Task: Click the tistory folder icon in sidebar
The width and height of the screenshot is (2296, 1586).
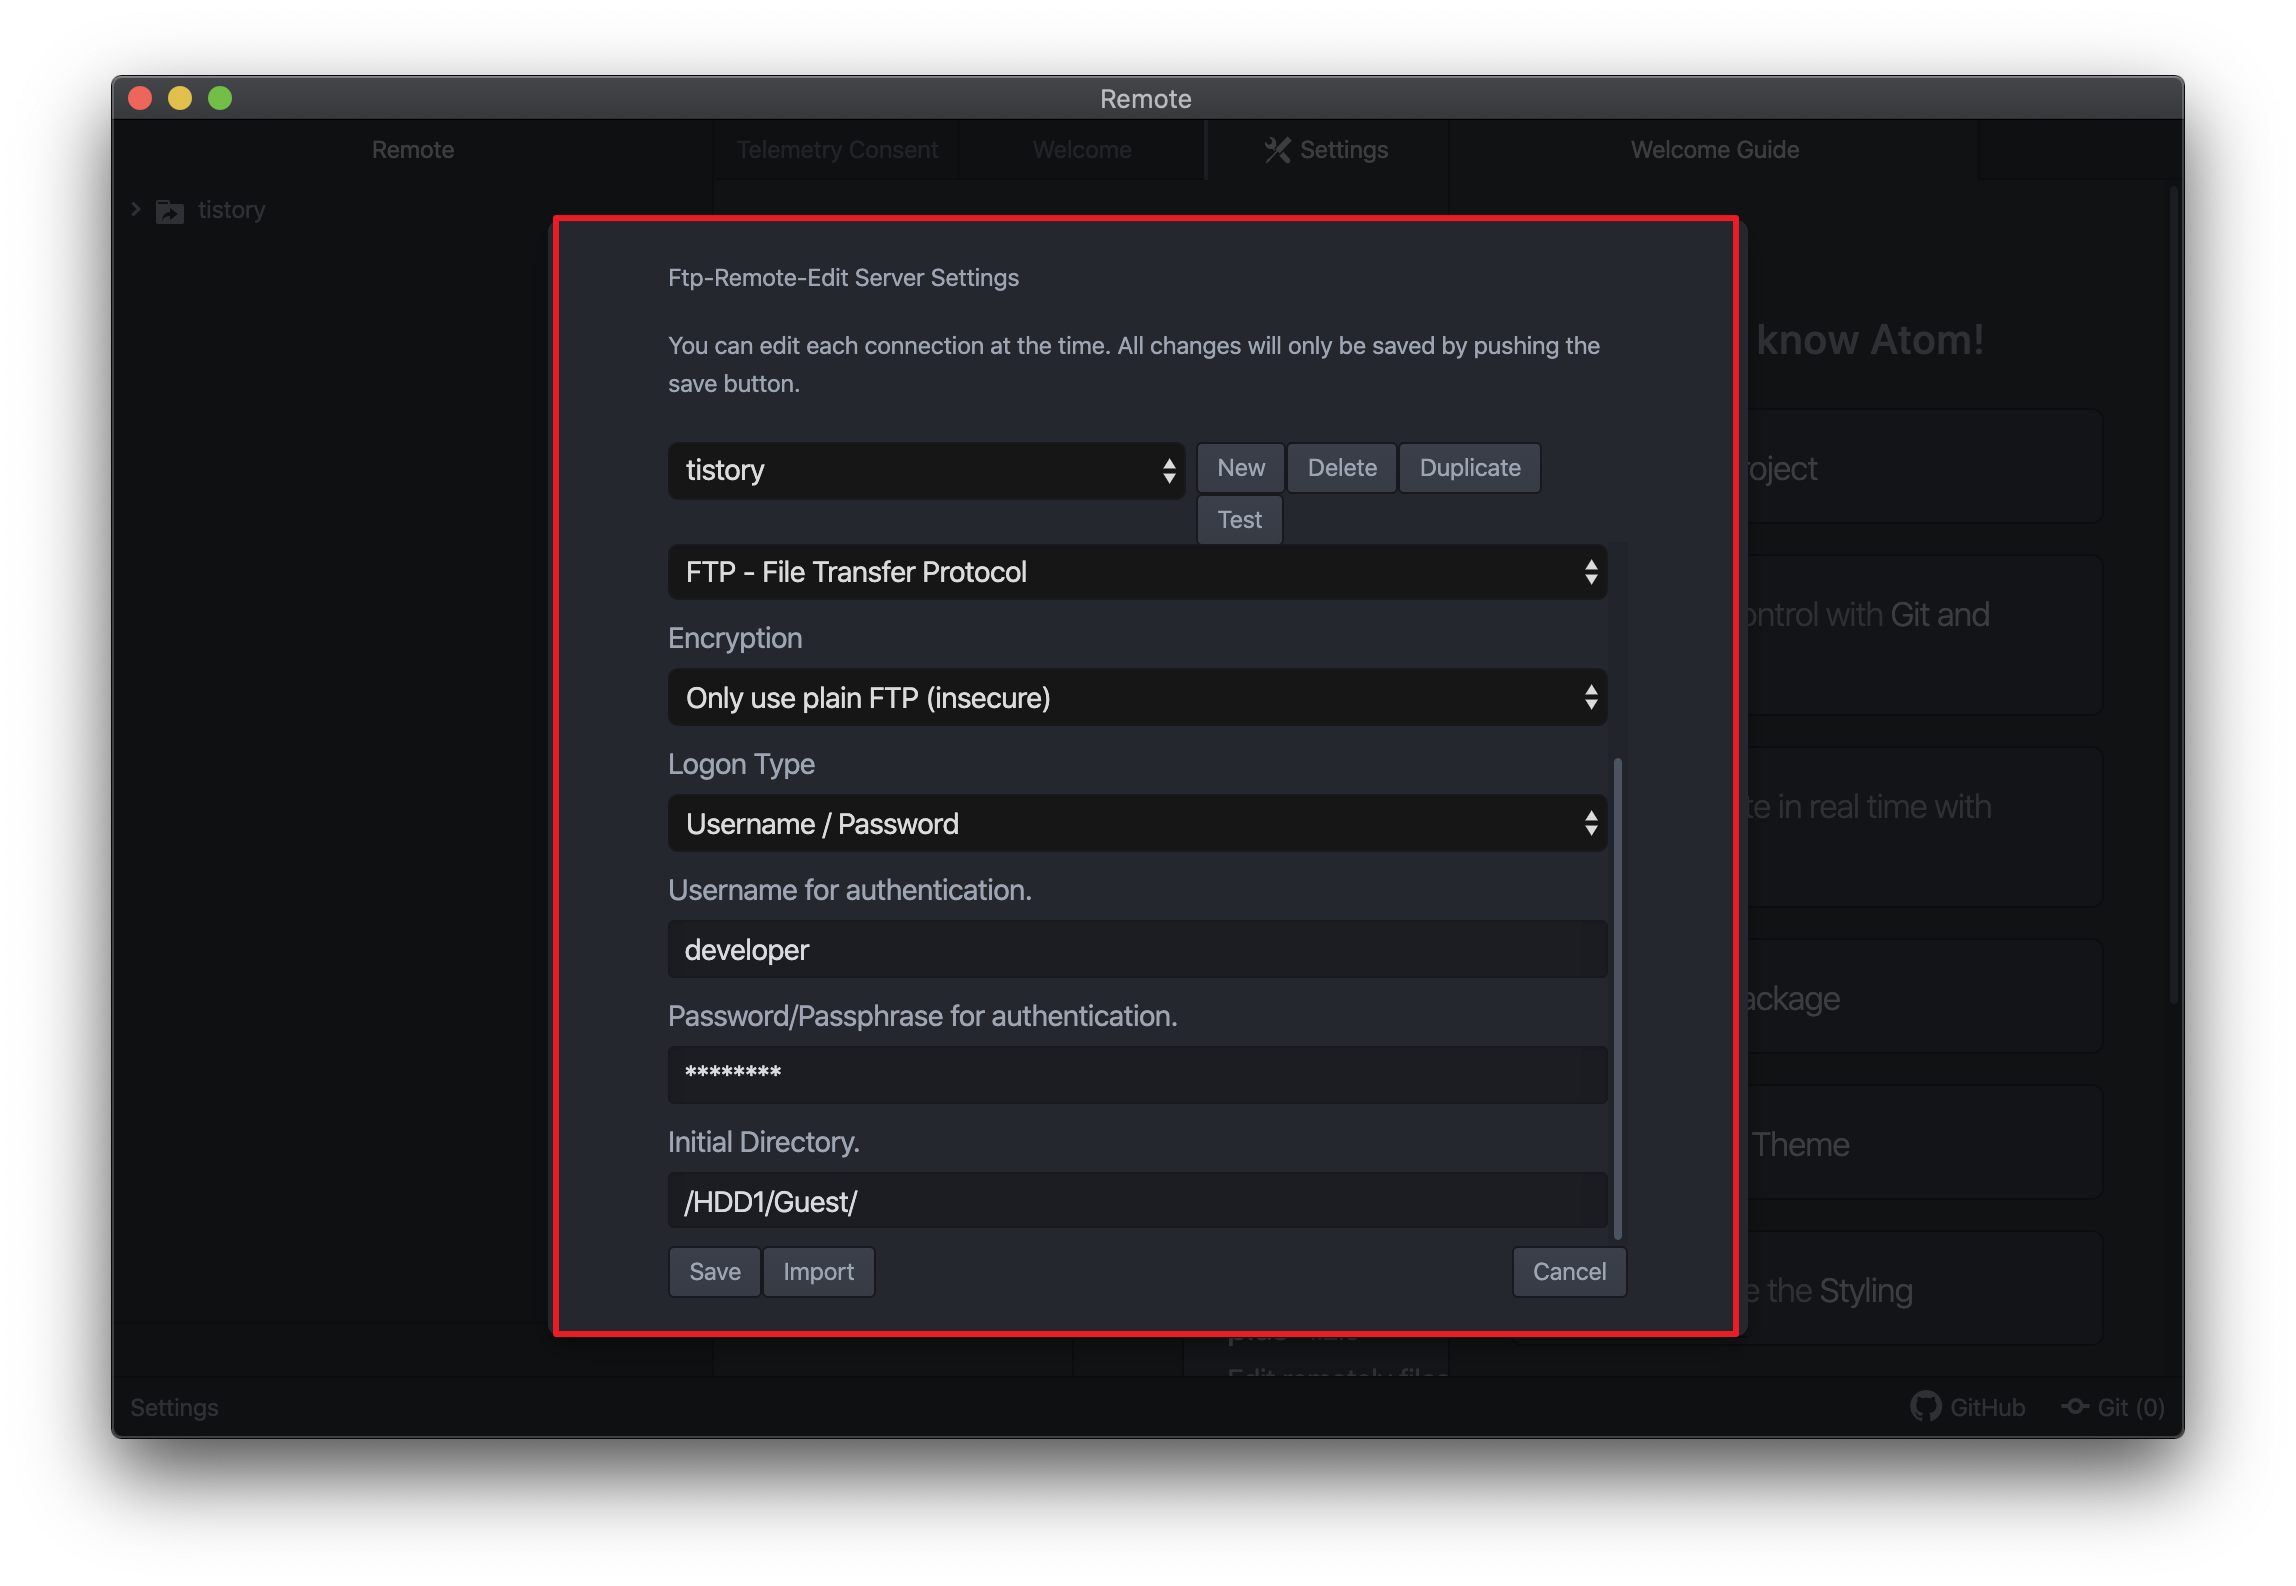Action: [170, 211]
